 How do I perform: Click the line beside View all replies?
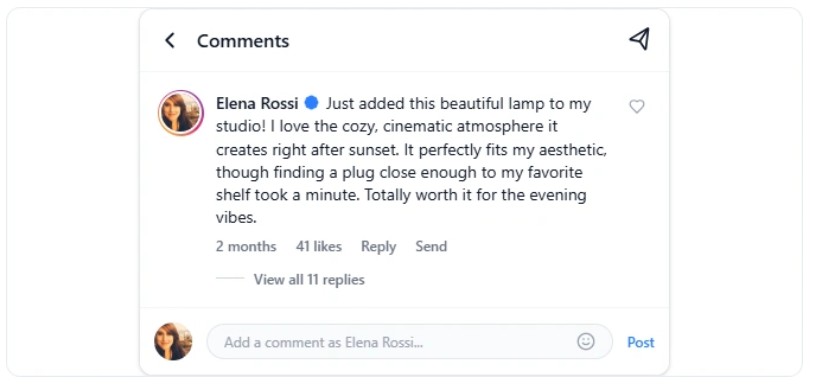click(x=230, y=278)
